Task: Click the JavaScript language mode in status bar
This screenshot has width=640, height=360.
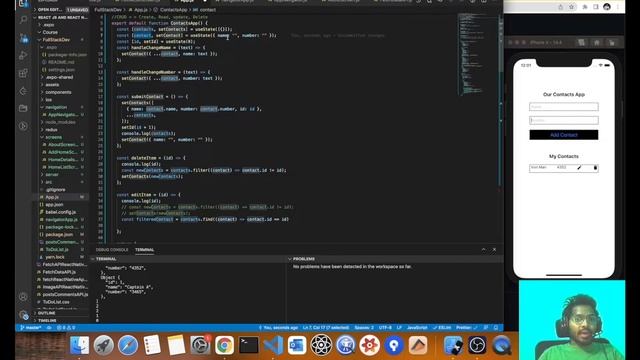Action: [417, 328]
